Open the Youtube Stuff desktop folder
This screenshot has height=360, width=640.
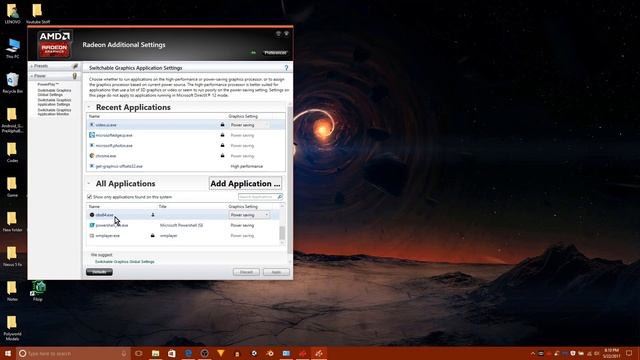(x=38, y=13)
